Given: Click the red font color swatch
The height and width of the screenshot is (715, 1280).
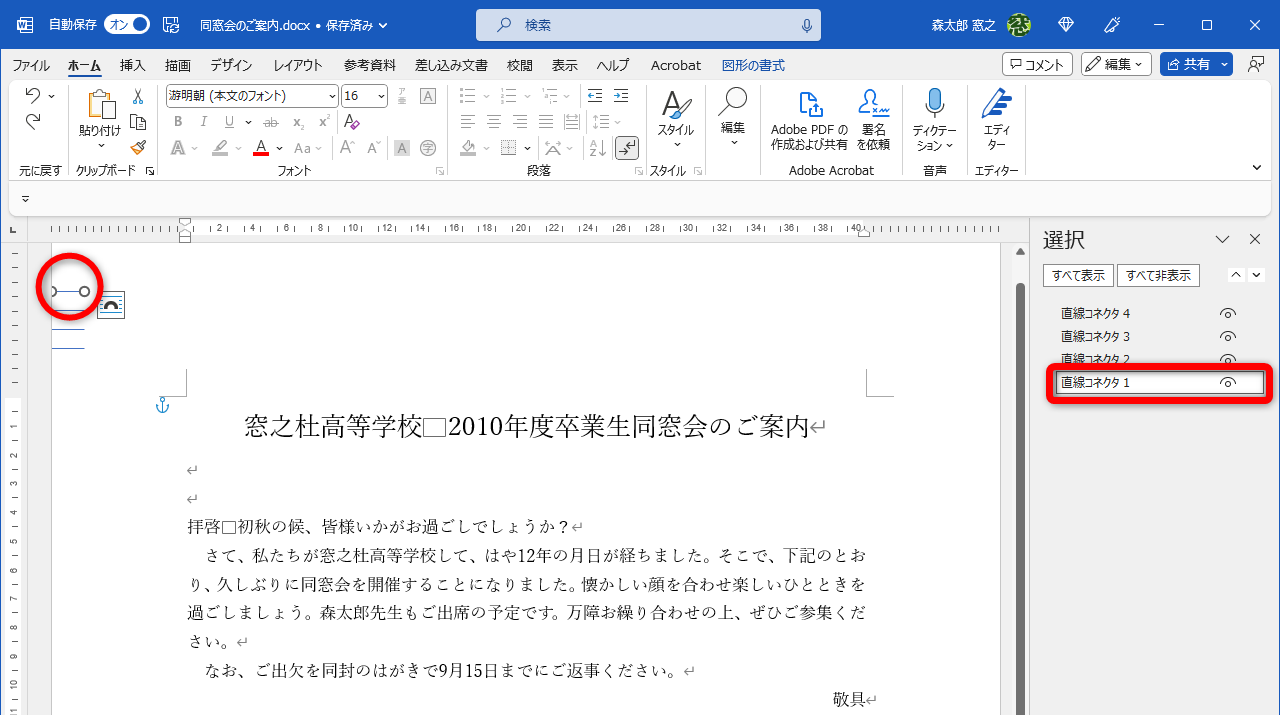Looking at the screenshot, I should [260, 147].
